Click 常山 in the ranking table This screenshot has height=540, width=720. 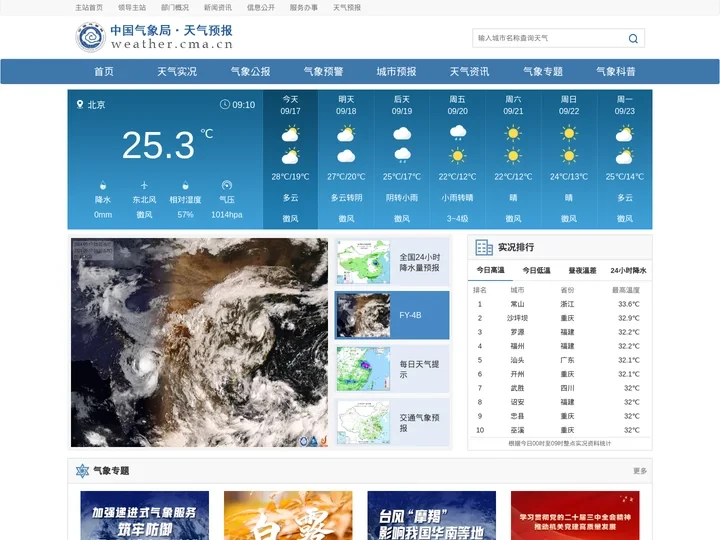[x=518, y=304]
